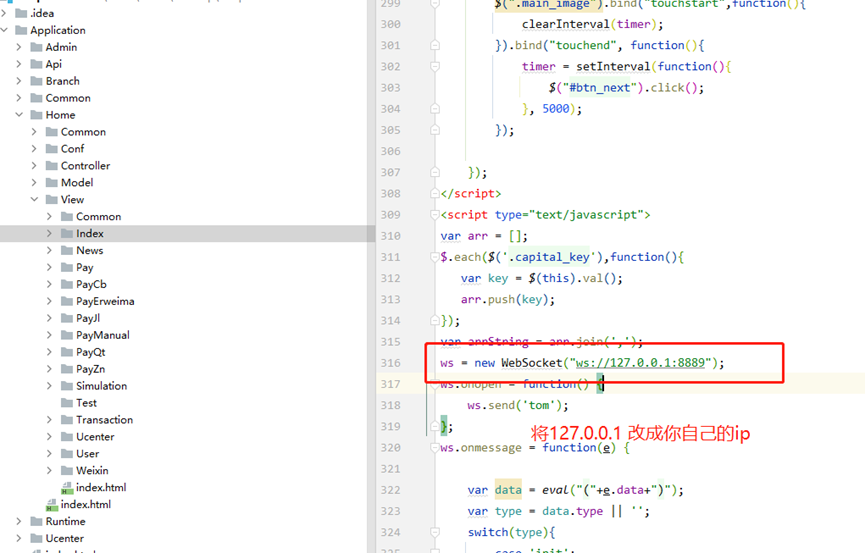Screen dimensions: 865x553
Task: Click the clearInterval call on line 300
Action: pos(565,24)
